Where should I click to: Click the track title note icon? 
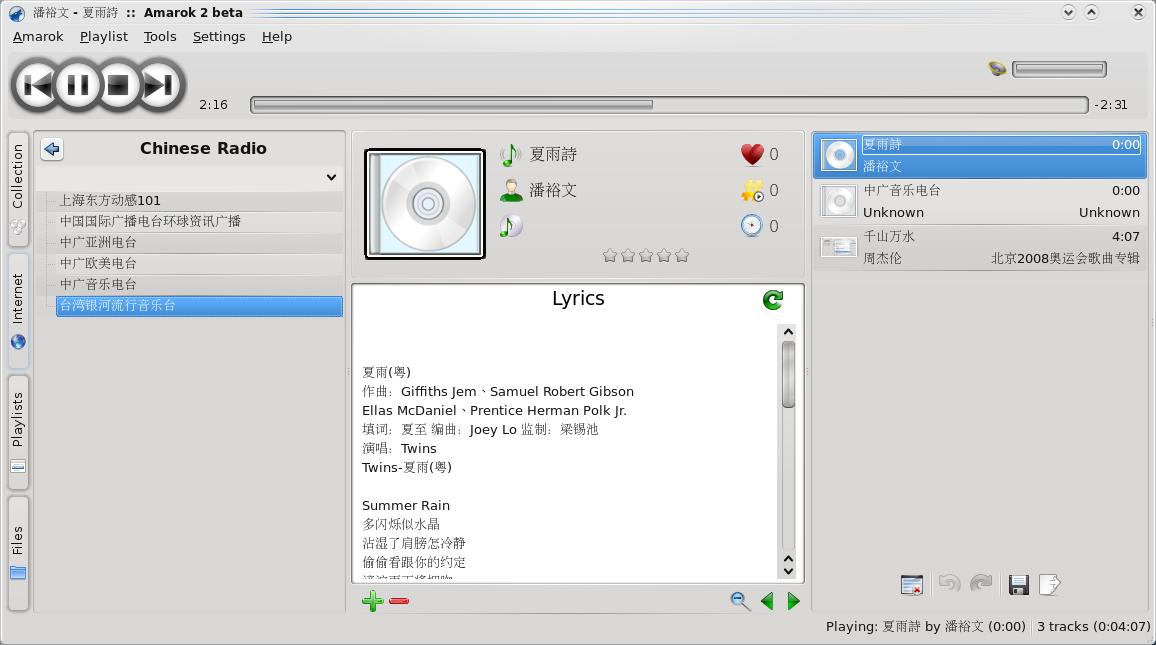[x=510, y=155]
